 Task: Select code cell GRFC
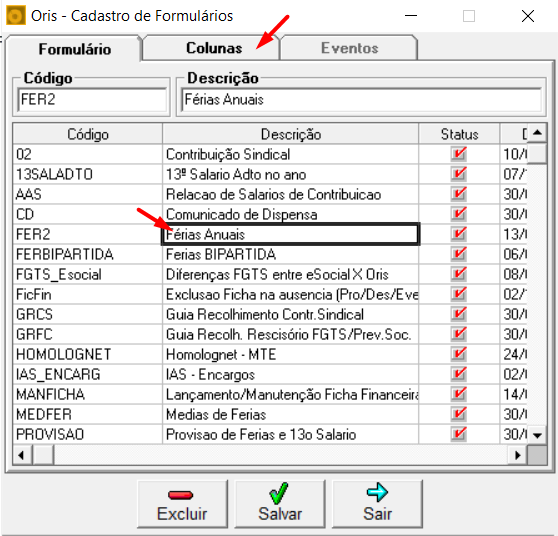(88, 334)
